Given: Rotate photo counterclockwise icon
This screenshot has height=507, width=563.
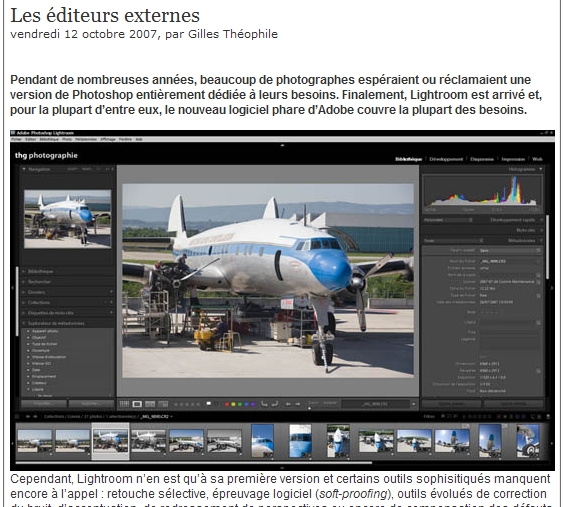Looking at the screenshot, I should pos(265,404).
